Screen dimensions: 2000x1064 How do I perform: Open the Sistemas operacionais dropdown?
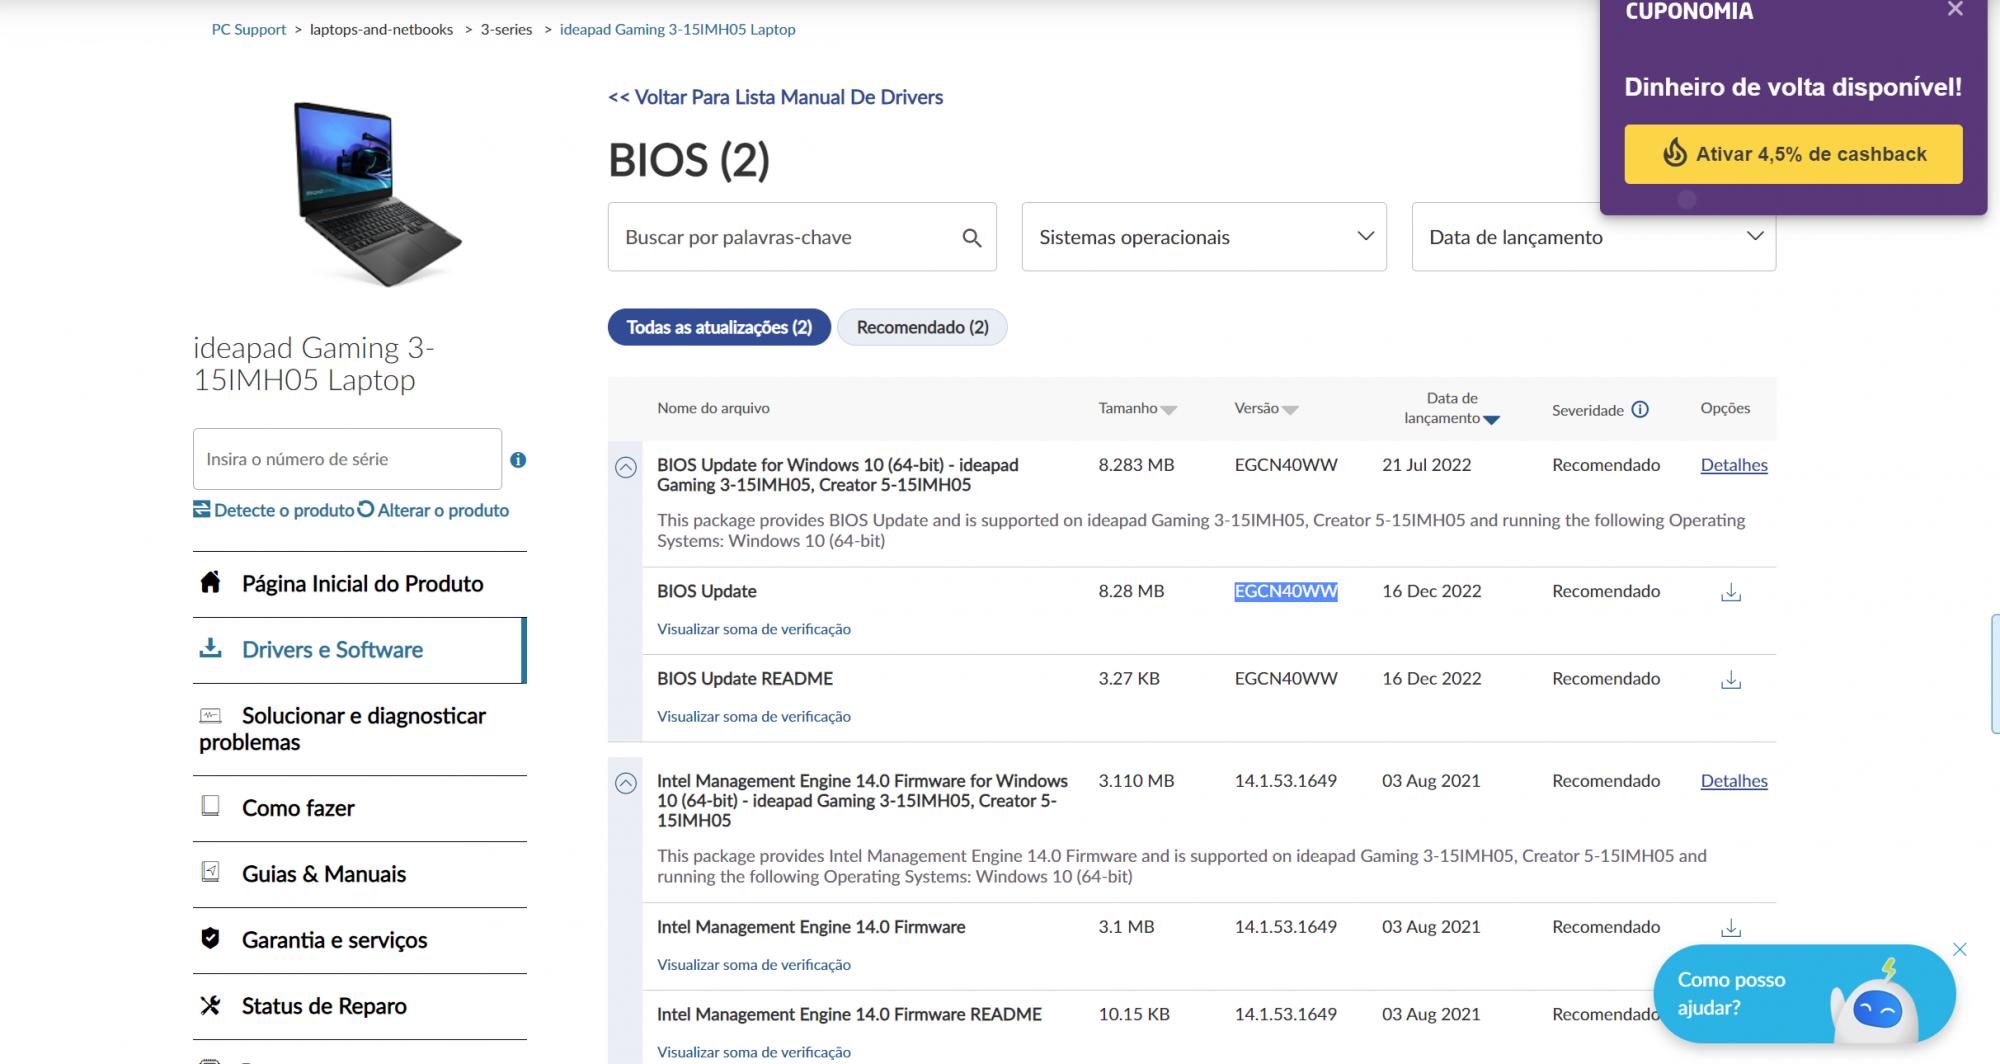[x=1203, y=237]
